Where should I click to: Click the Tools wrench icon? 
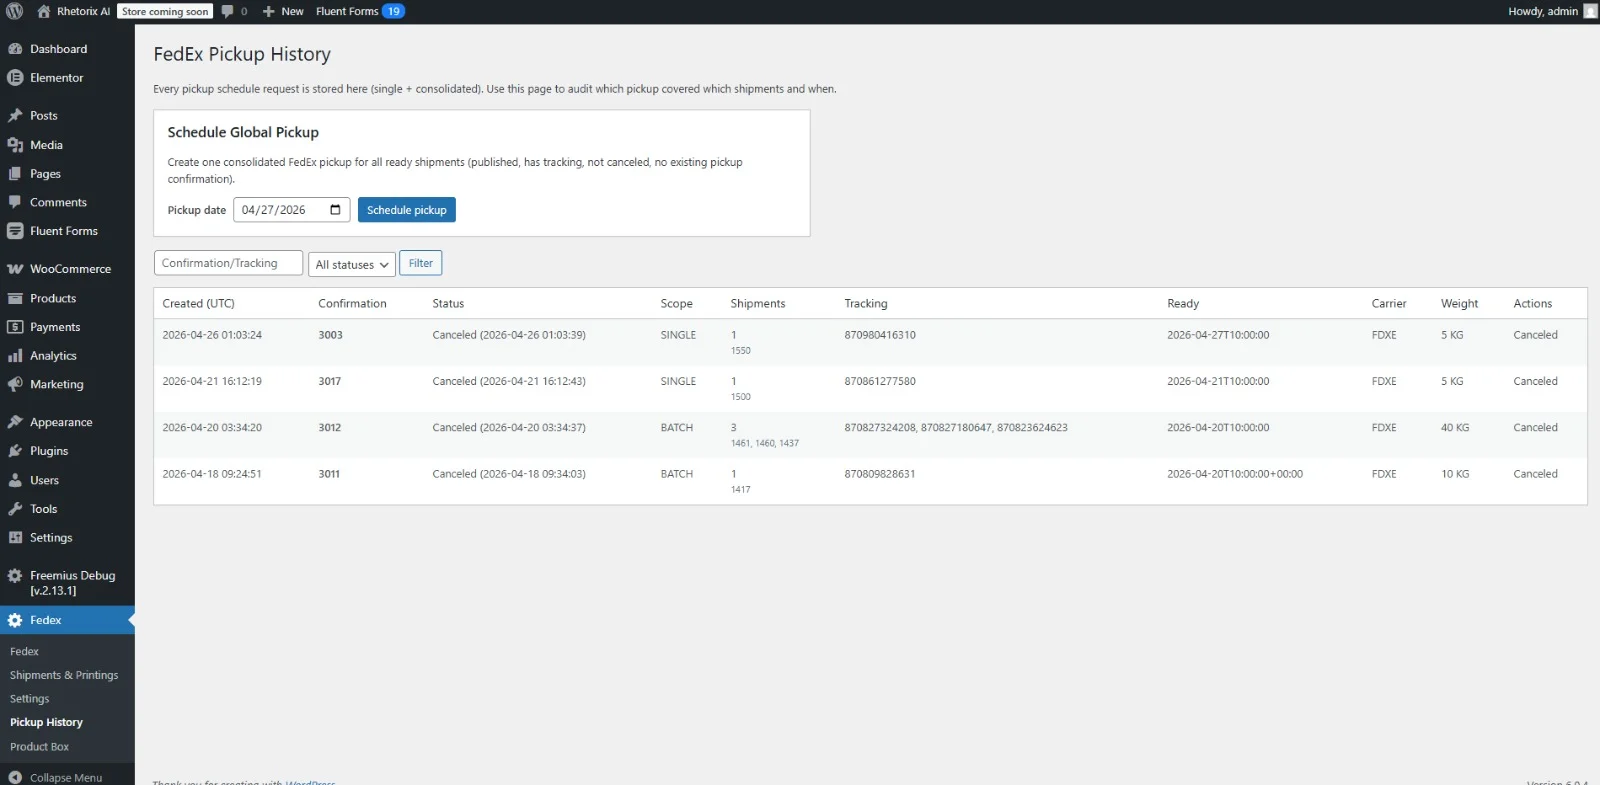click(x=15, y=509)
